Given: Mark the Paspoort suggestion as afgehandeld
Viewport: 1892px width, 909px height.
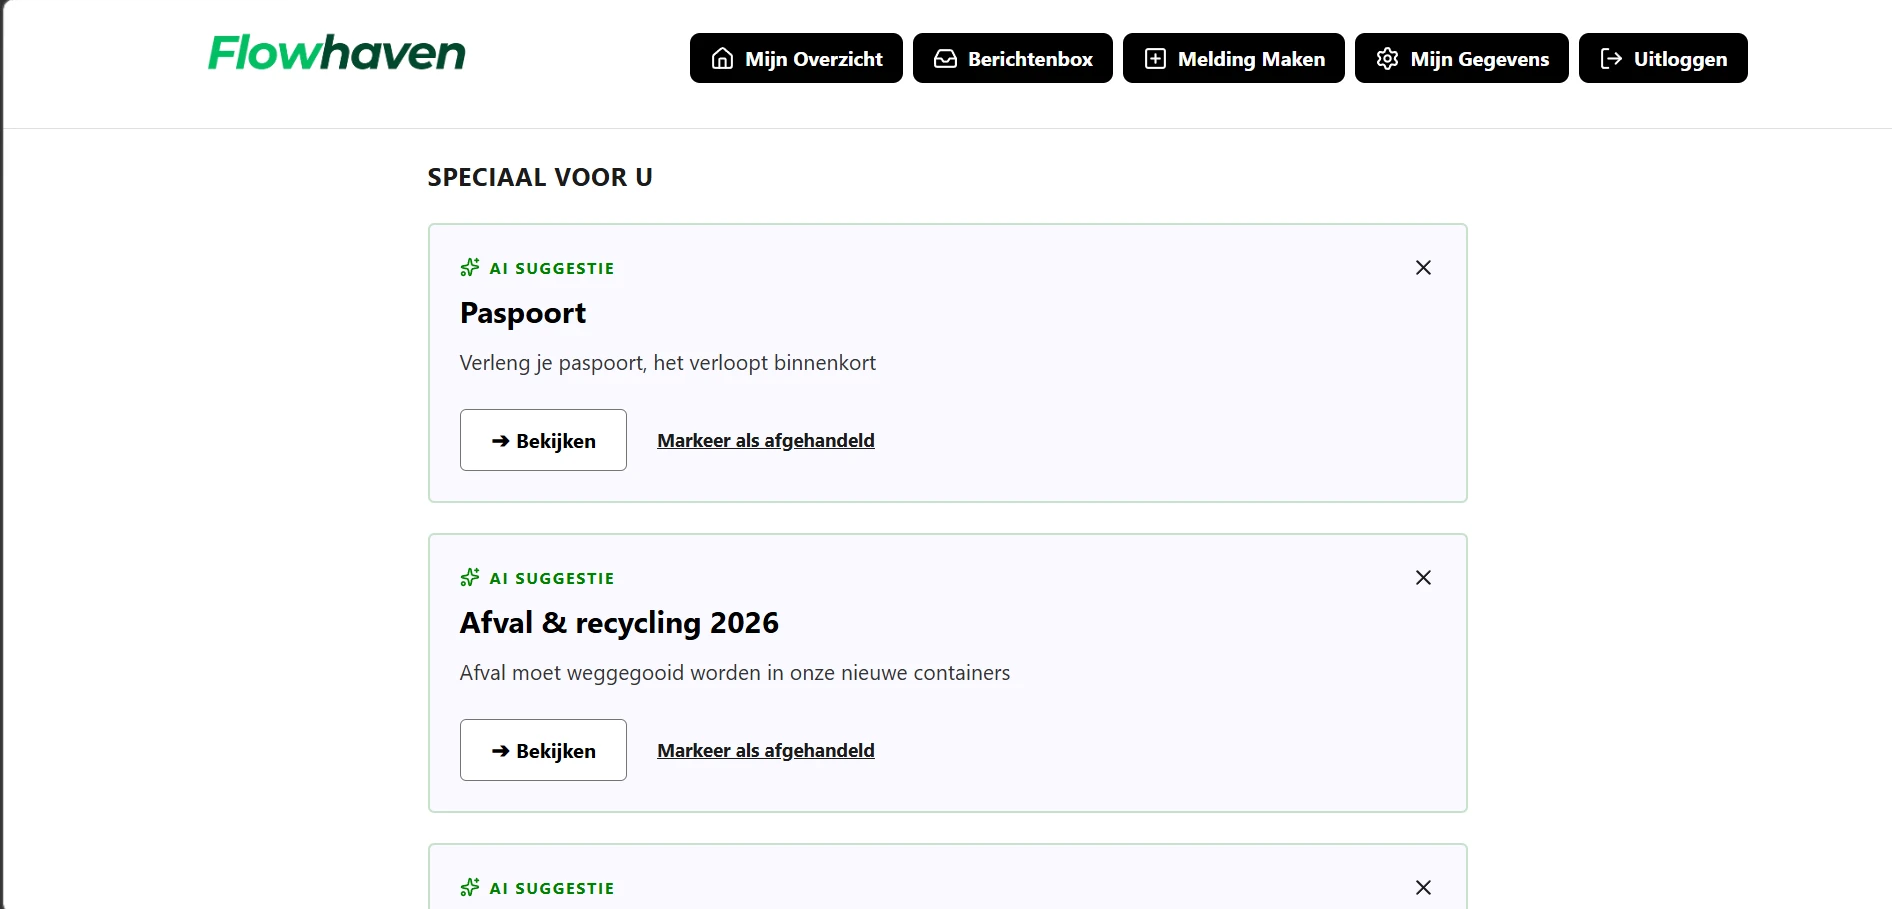Looking at the screenshot, I should tap(766, 440).
